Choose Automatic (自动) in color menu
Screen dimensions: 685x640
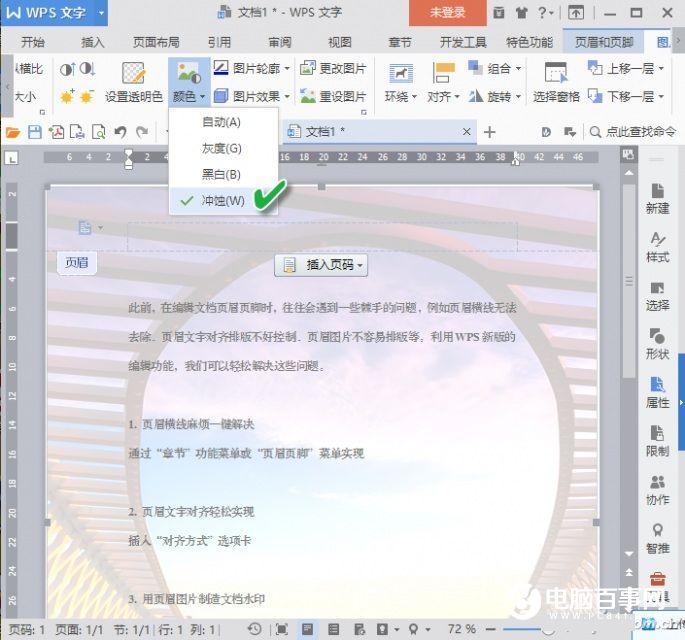tap(223, 122)
